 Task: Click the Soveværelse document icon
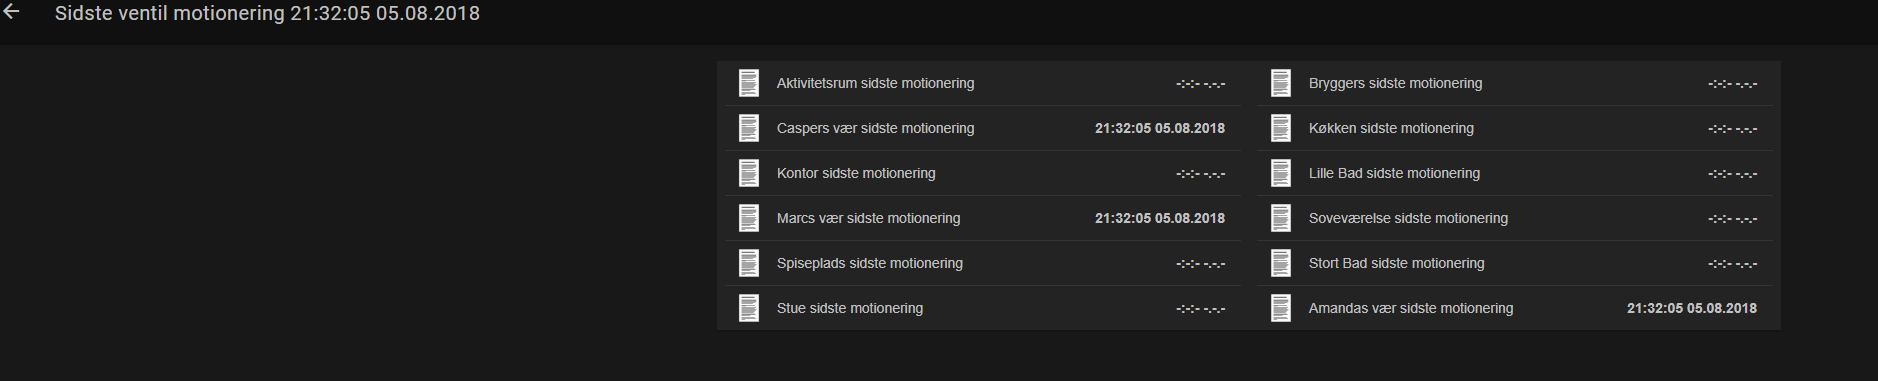point(1281,218)
